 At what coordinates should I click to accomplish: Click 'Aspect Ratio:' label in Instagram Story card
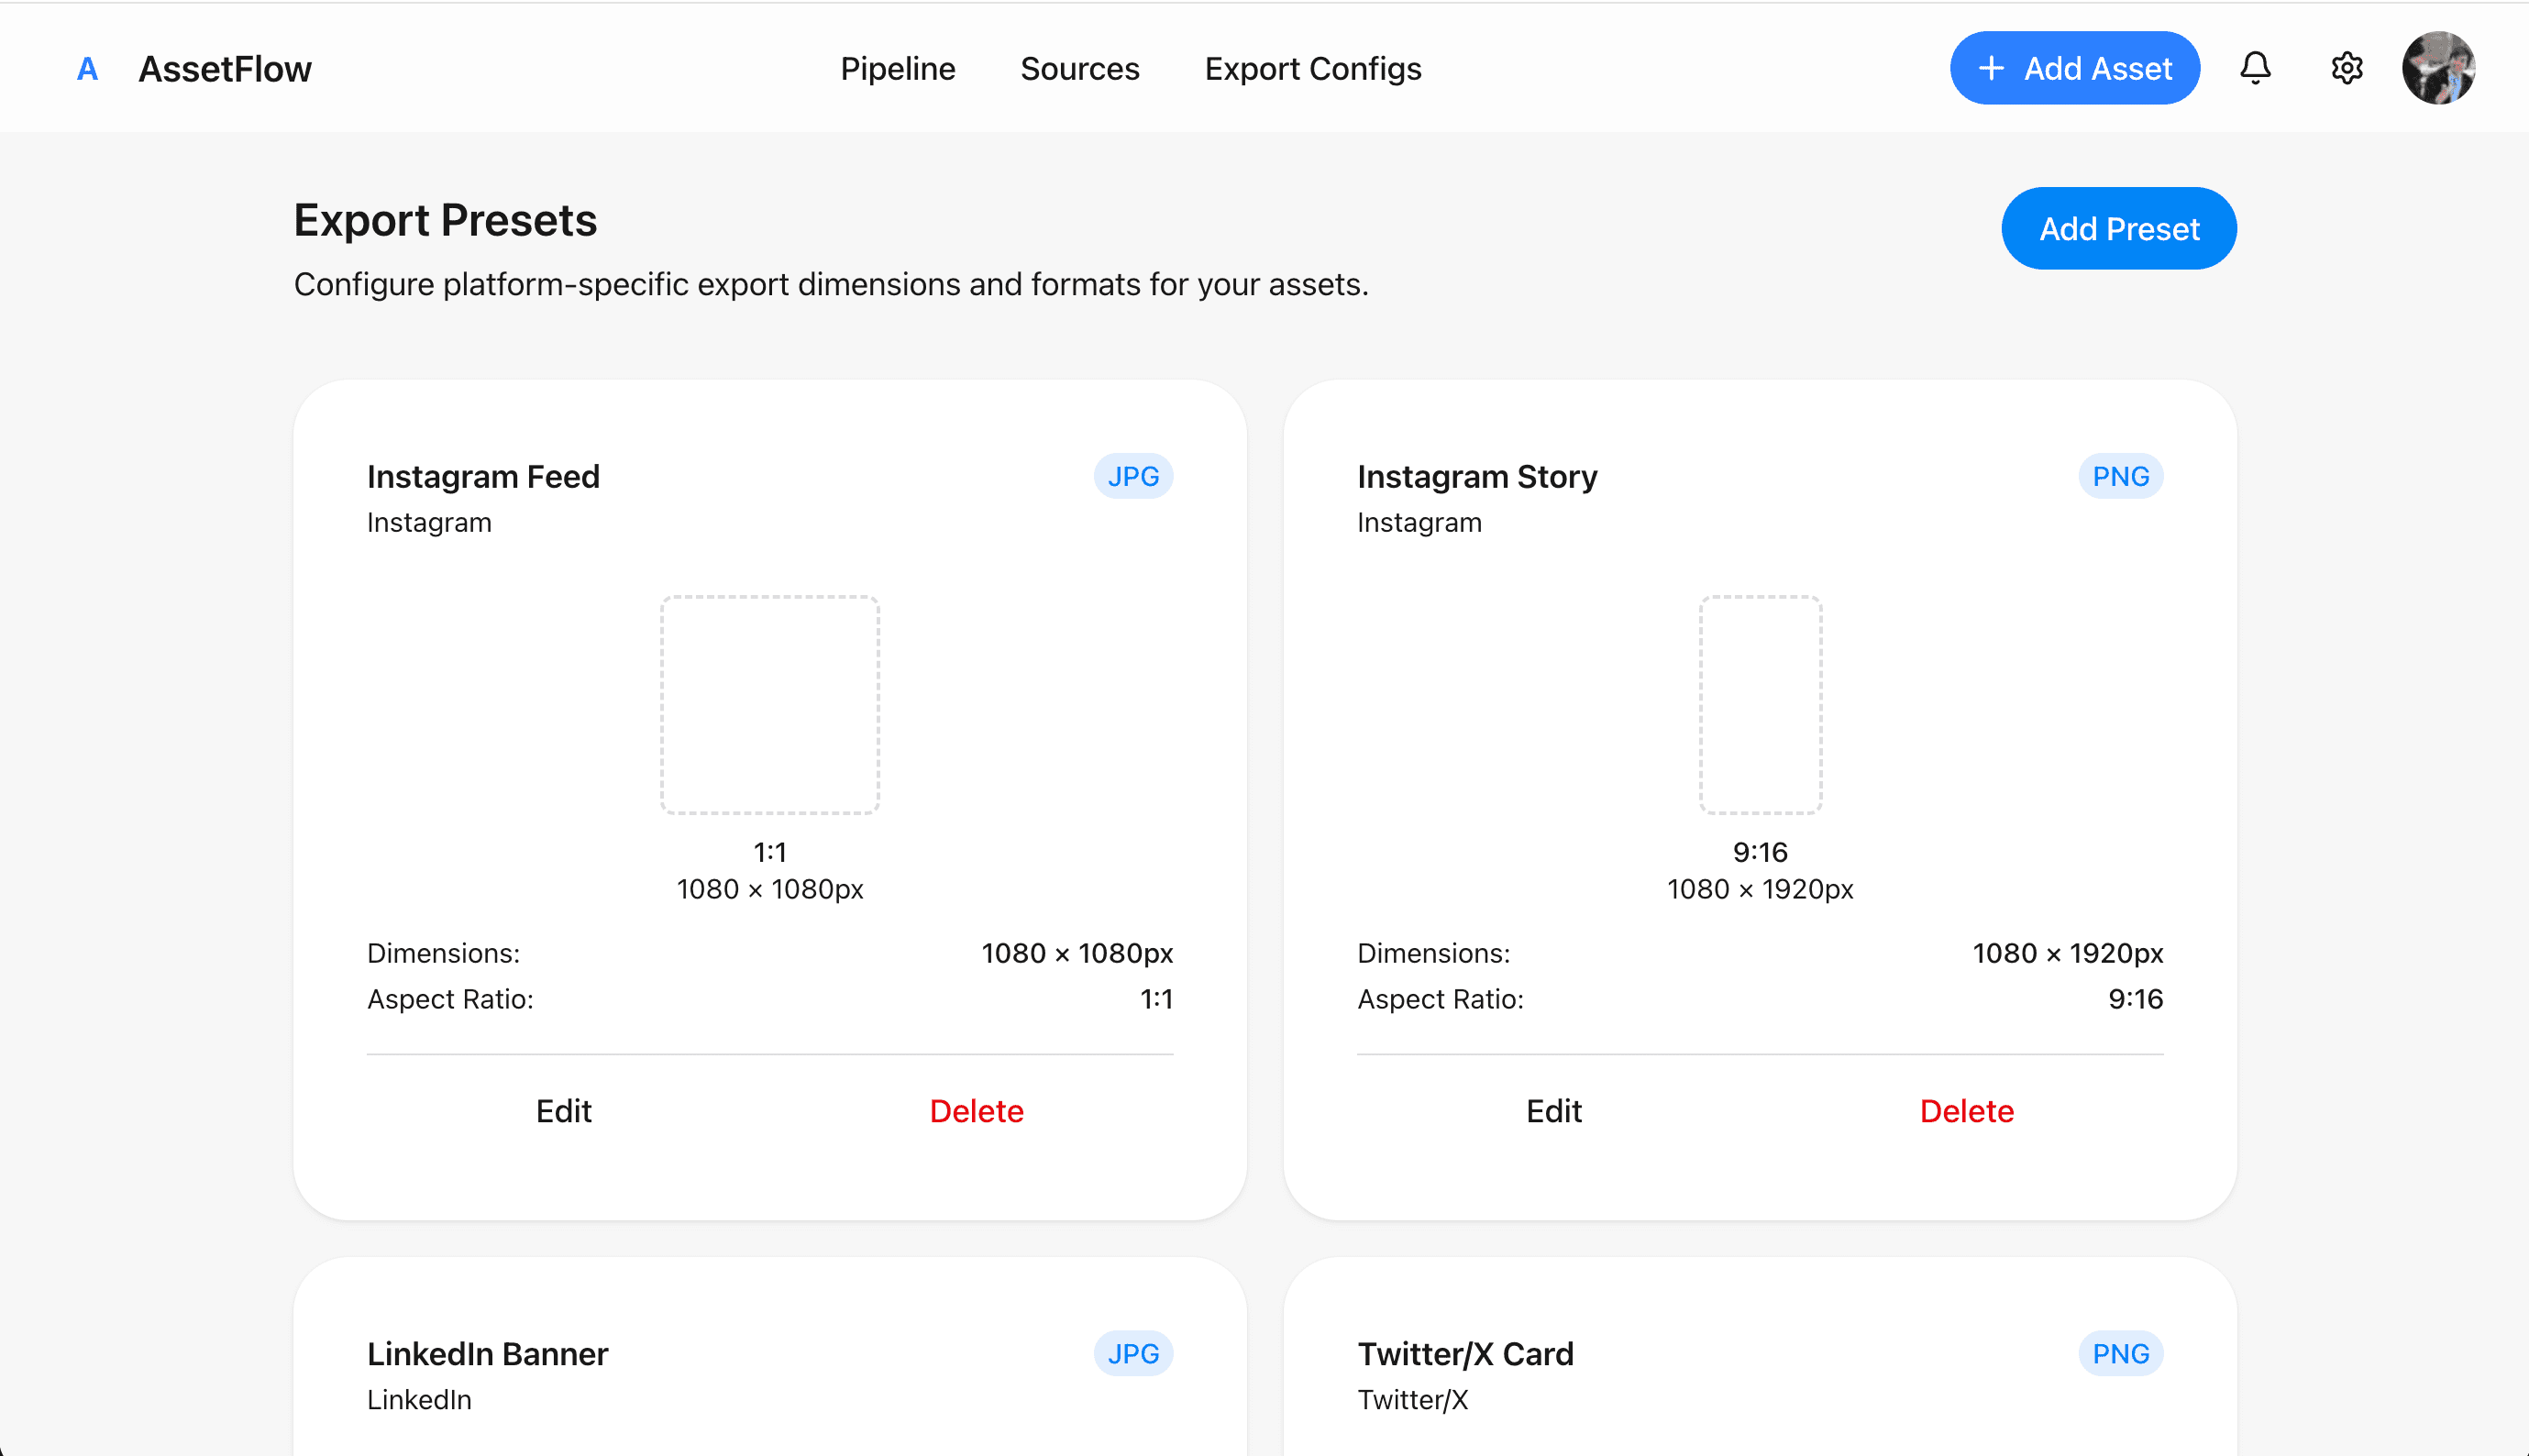tap(1440, 999)
